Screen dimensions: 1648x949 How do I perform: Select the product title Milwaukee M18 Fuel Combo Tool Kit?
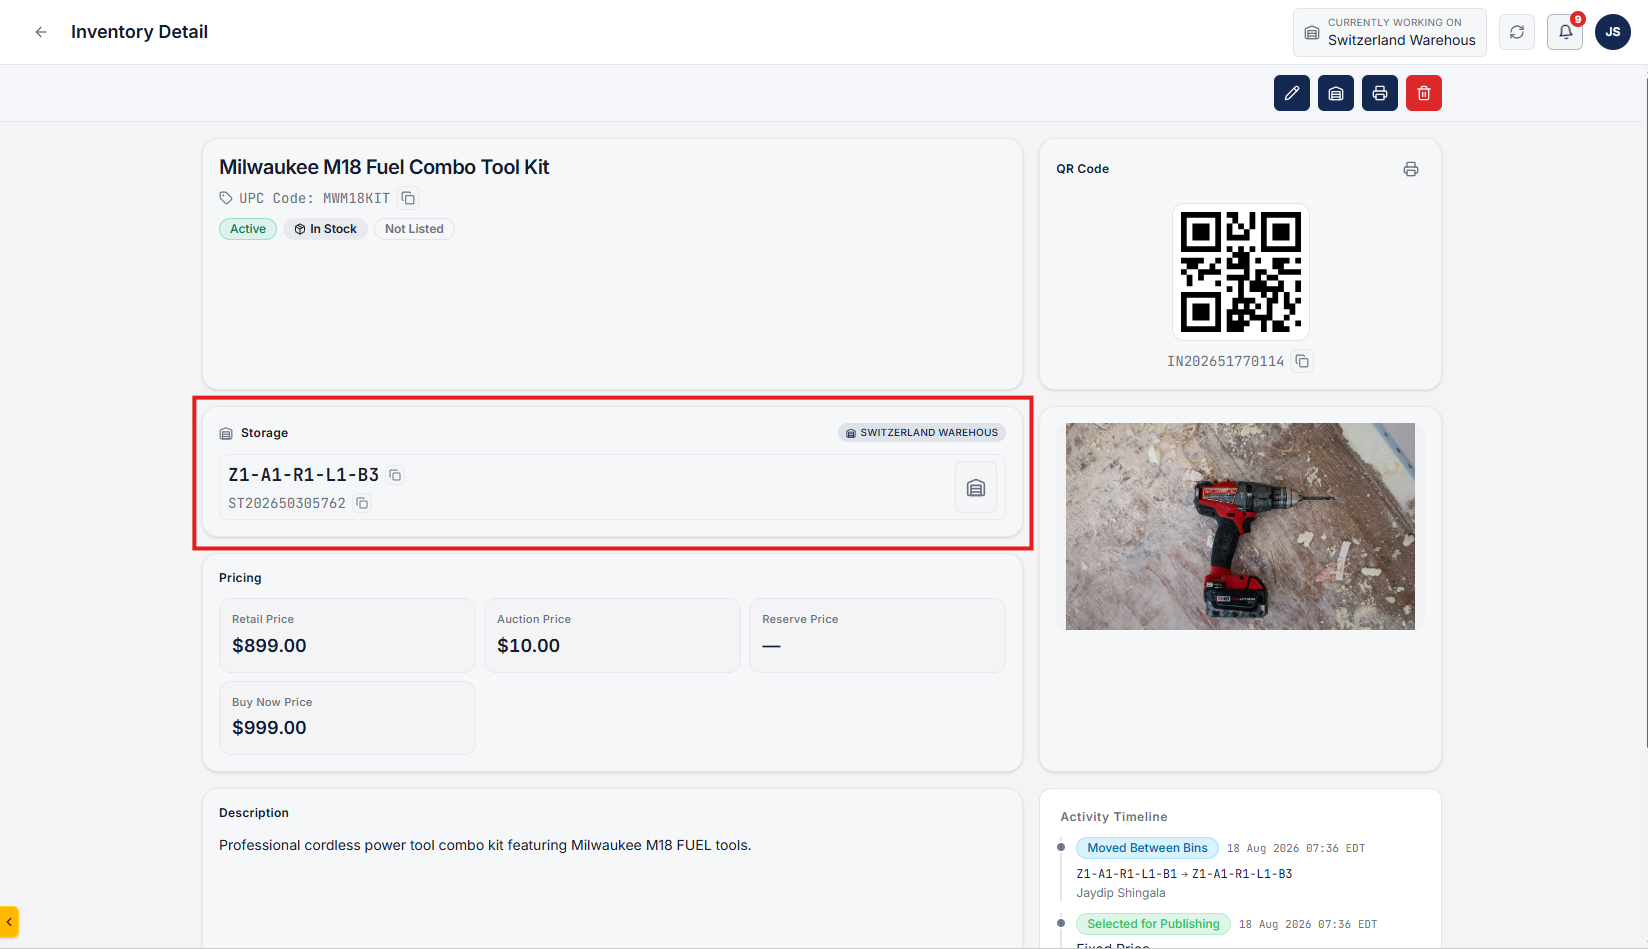(384, 167)
